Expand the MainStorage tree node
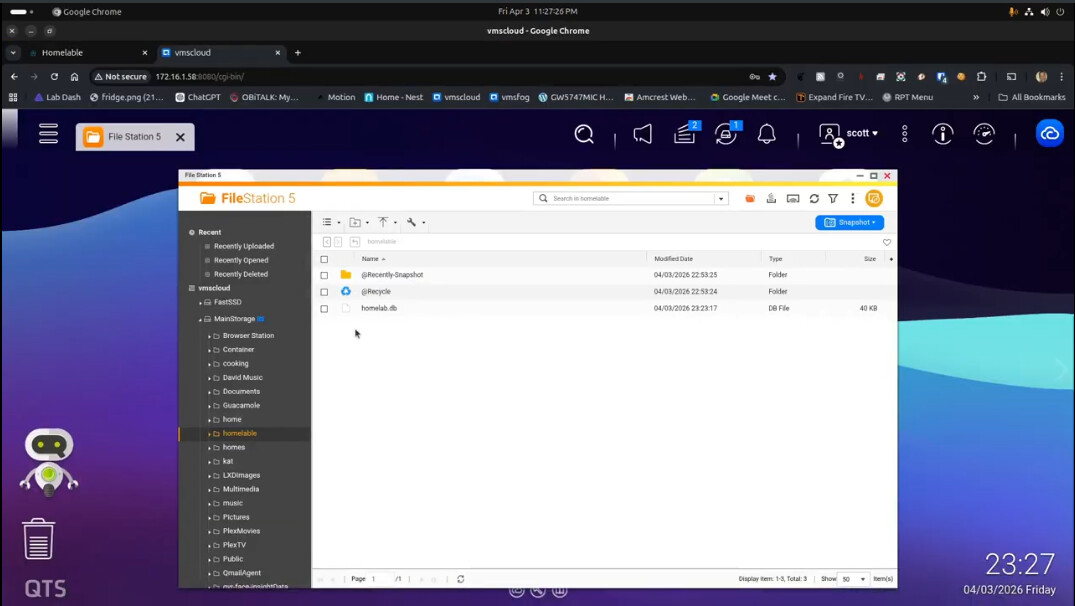 pos(200,319)
